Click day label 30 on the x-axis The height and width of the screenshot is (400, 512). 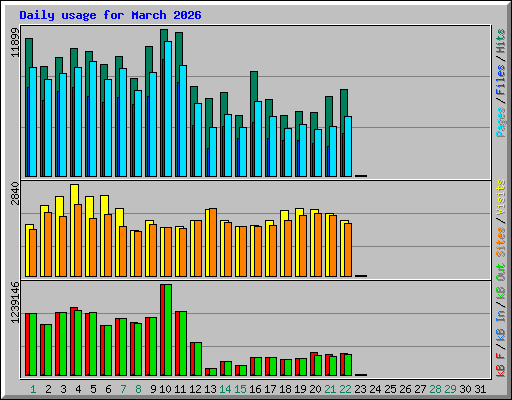point(465,389)
